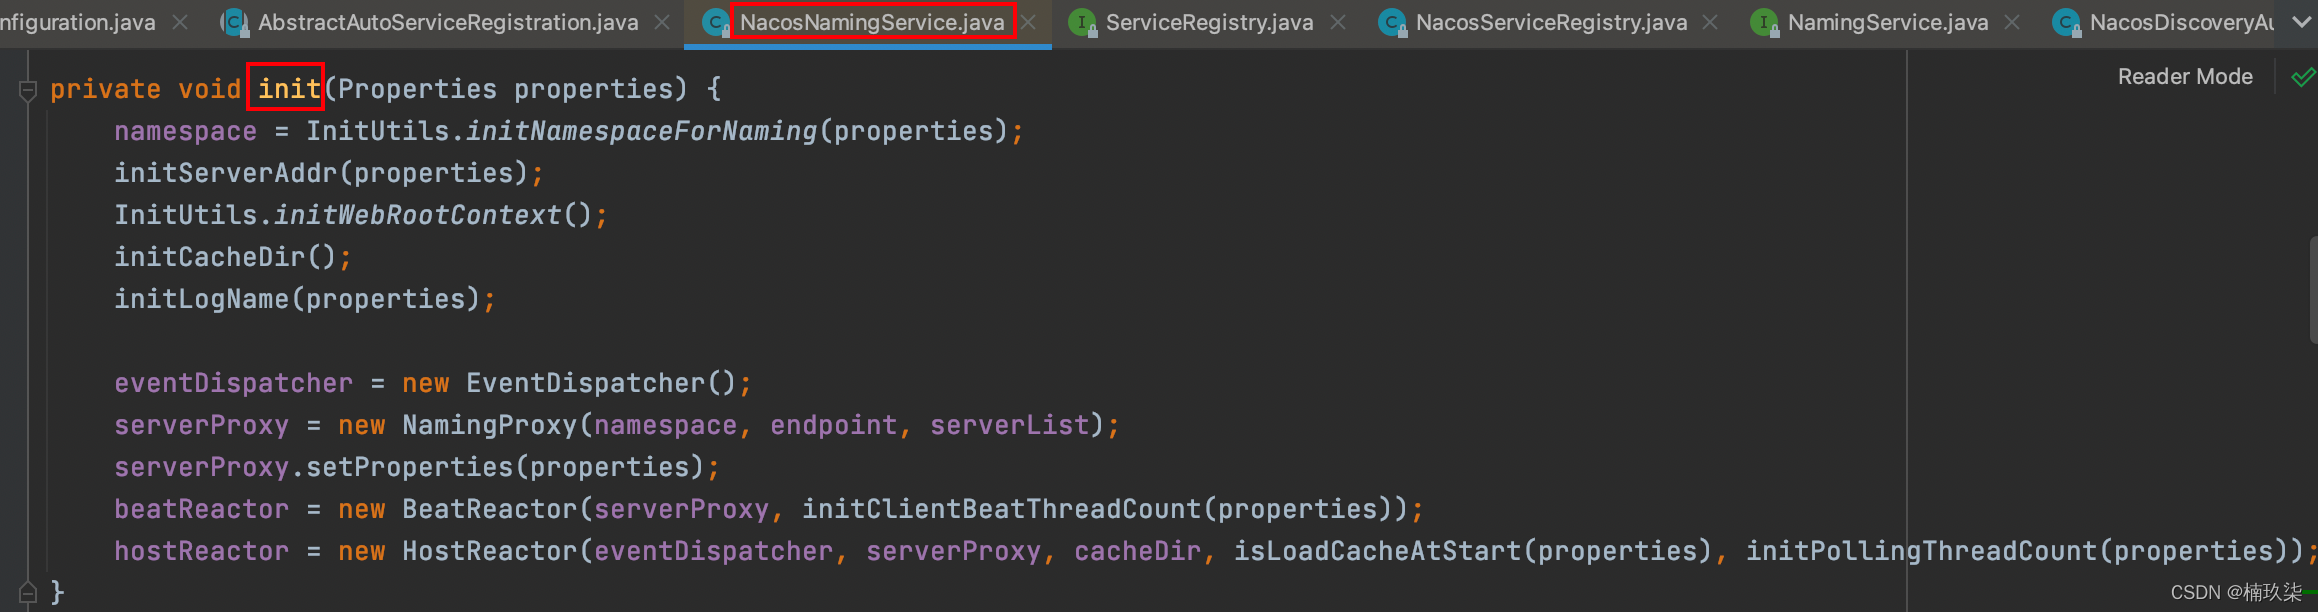
Task: Open the ServiceRegistry.java tab
Action: 1209,22
